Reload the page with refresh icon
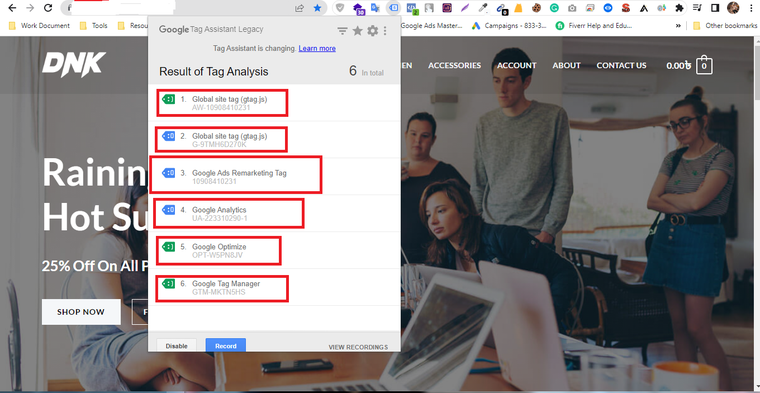Image resolution: width=760 pixels, height=393 pixels. [x=48, y=8]
